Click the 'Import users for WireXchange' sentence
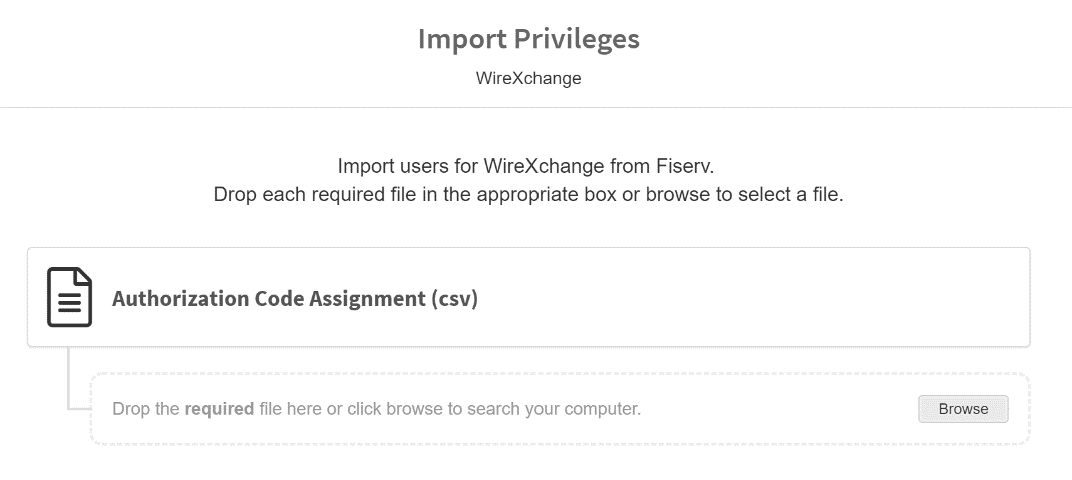The width and height of the screenshot is (1072, 480). pyautogui.click(x=528, y=165)
